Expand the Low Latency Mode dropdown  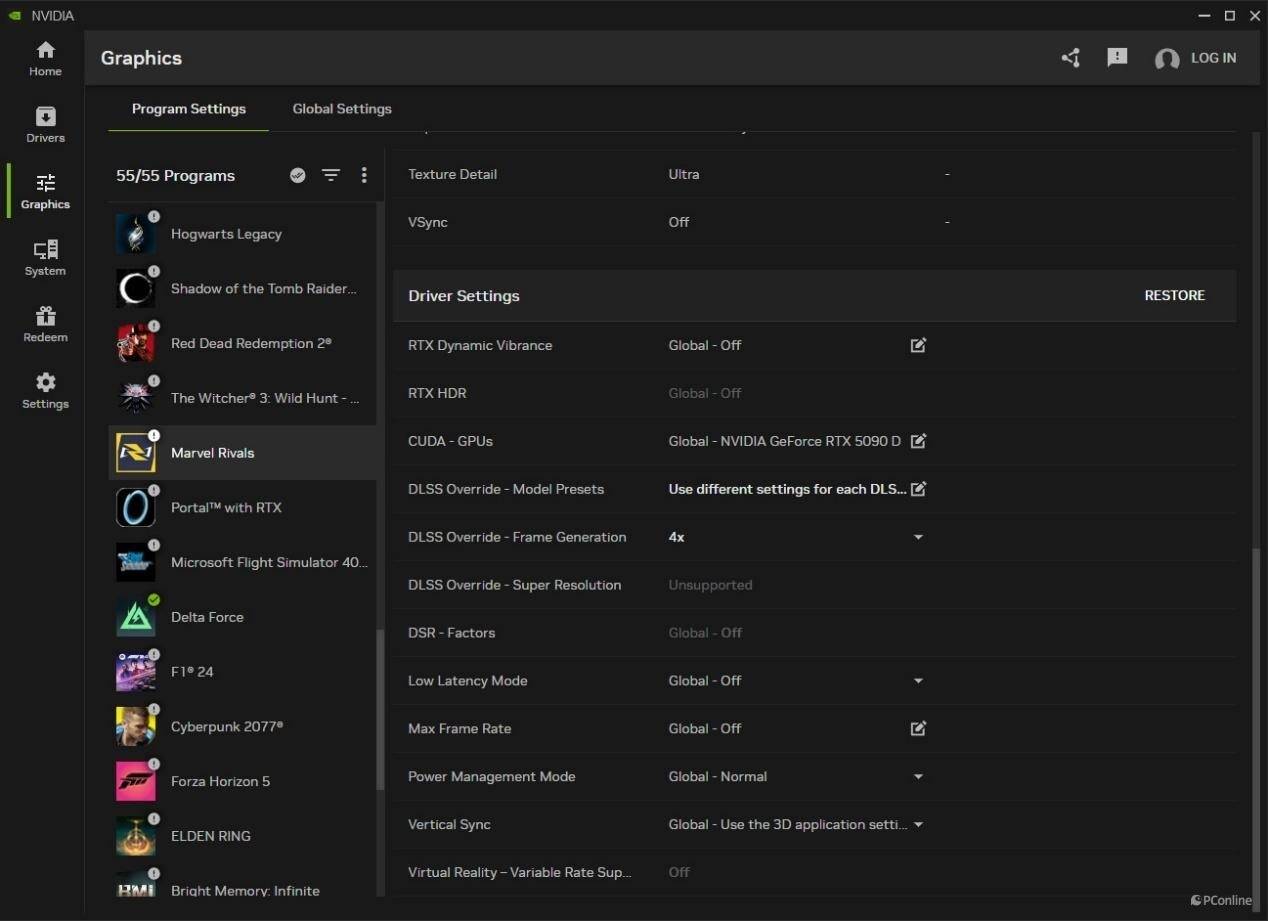pos(918,681)
